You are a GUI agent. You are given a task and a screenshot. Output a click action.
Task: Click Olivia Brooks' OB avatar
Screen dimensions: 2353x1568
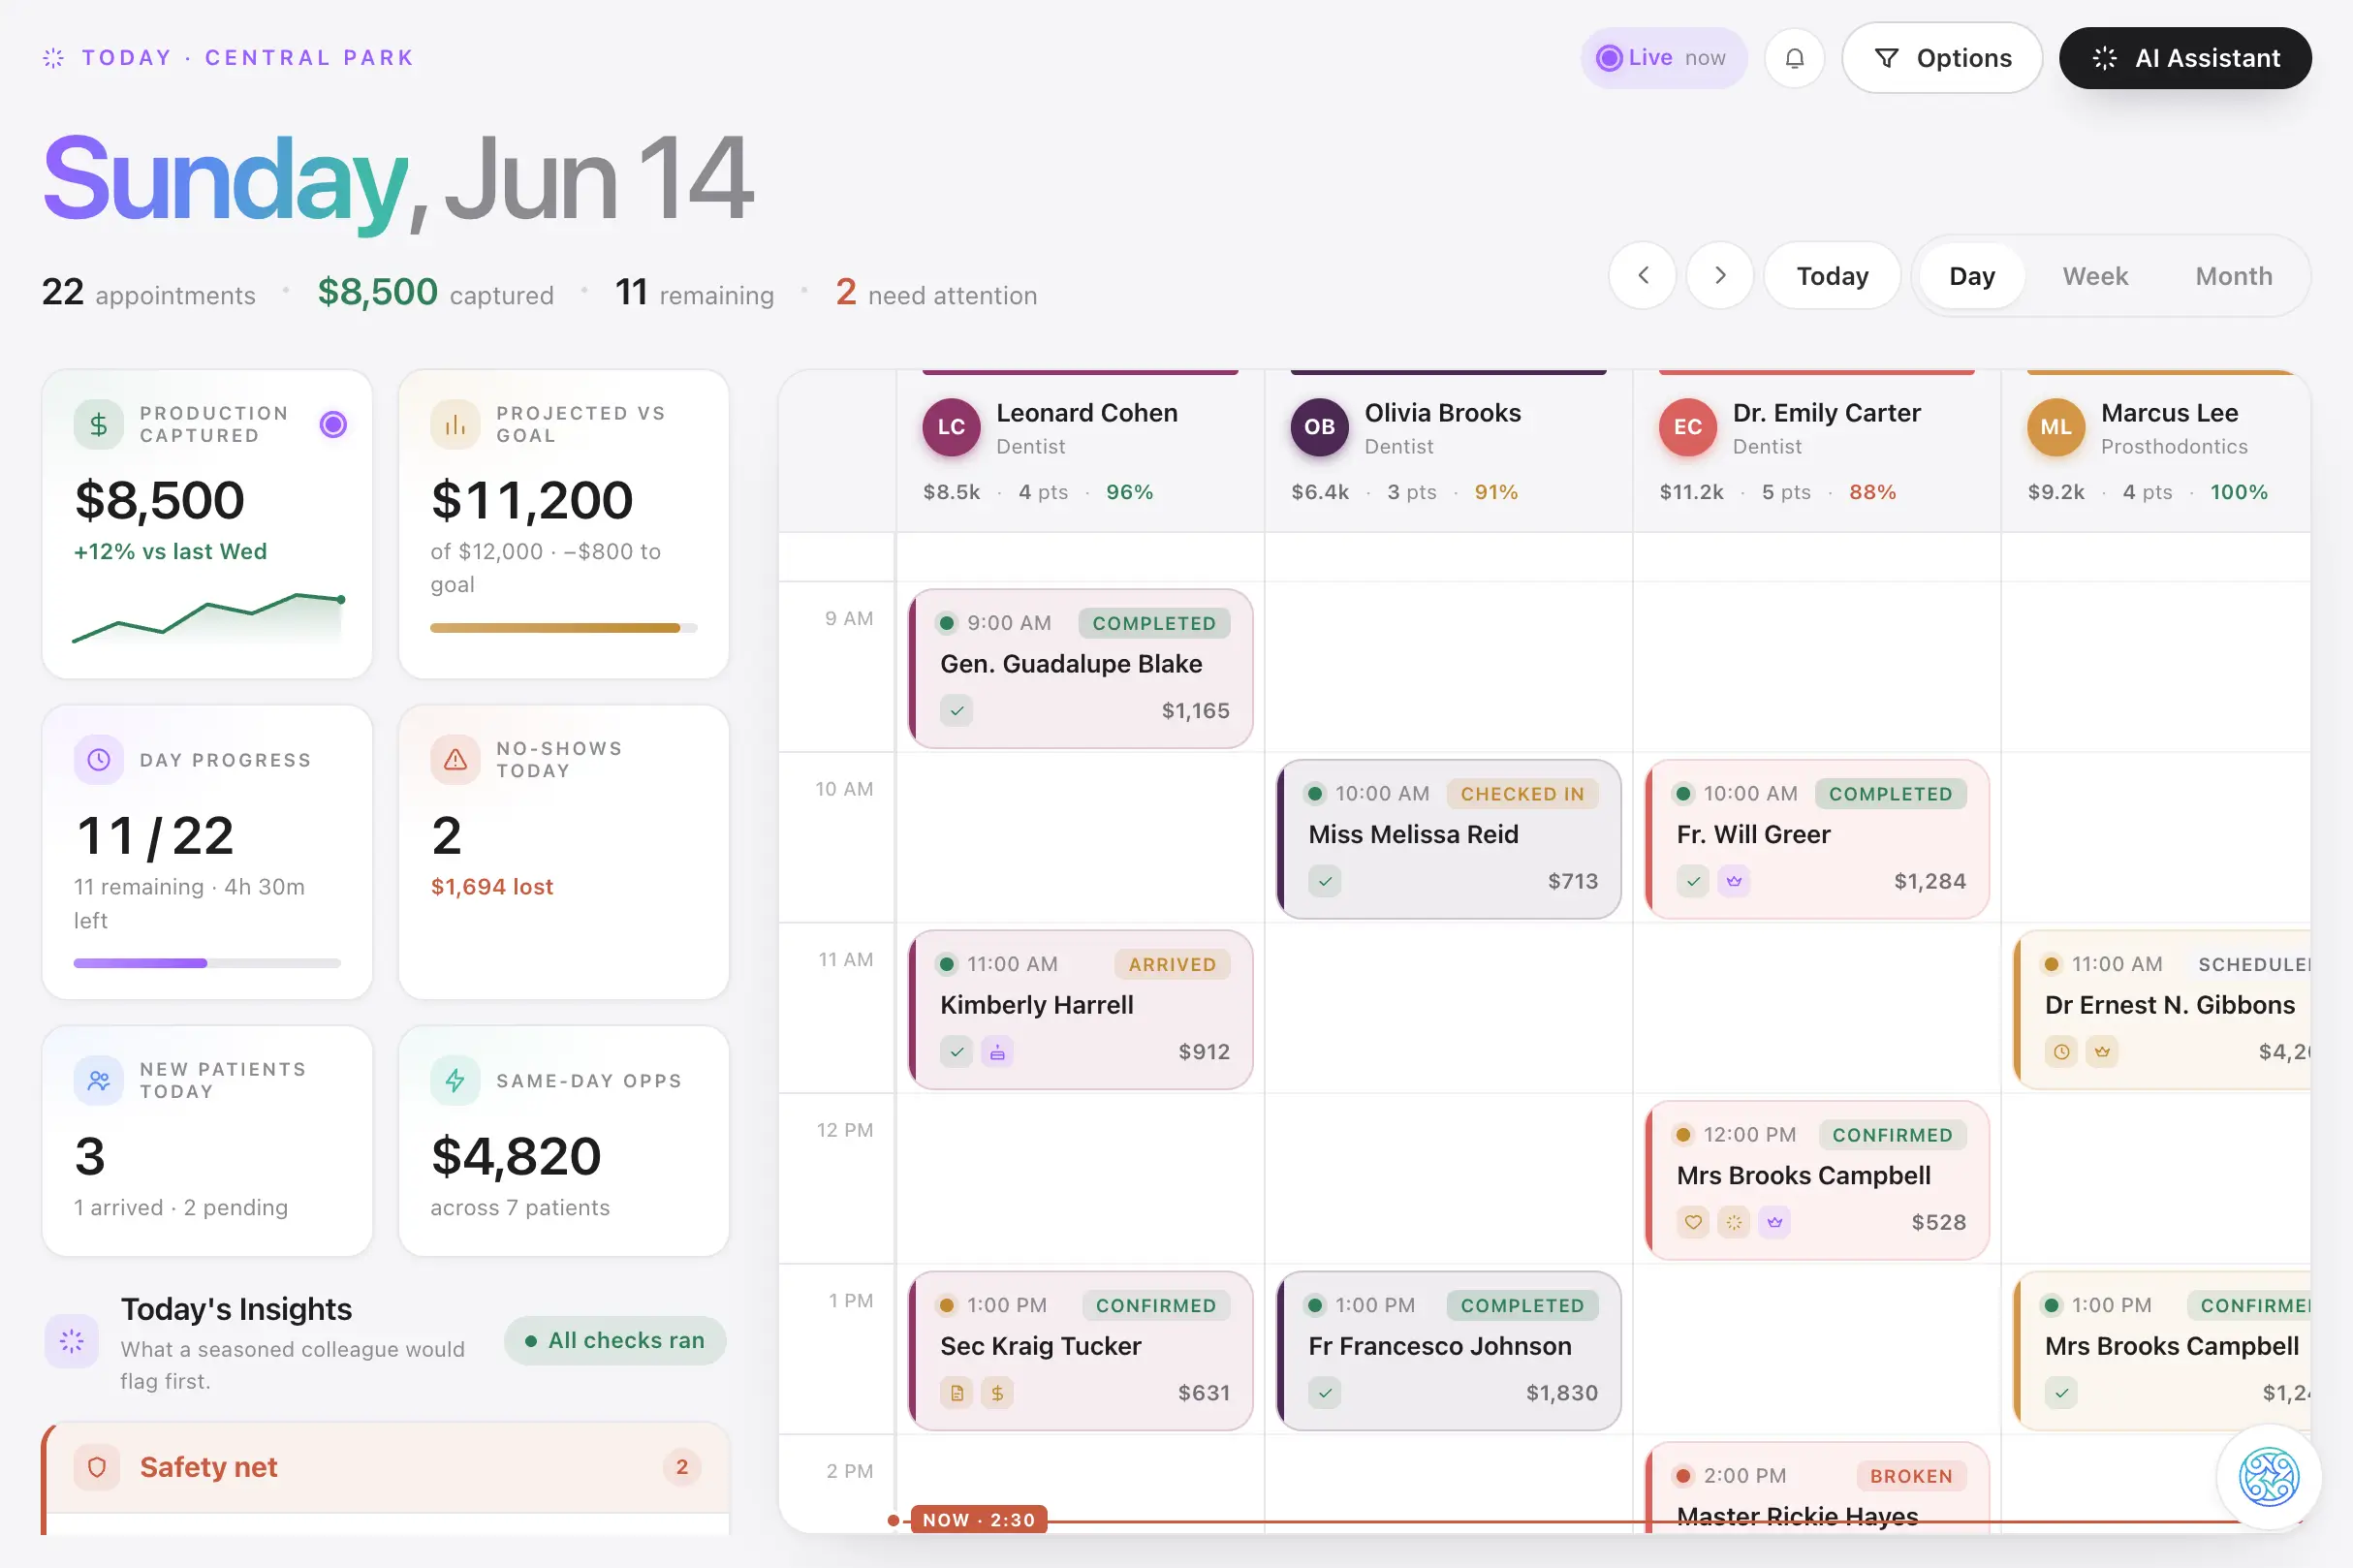coord(1318,427)
